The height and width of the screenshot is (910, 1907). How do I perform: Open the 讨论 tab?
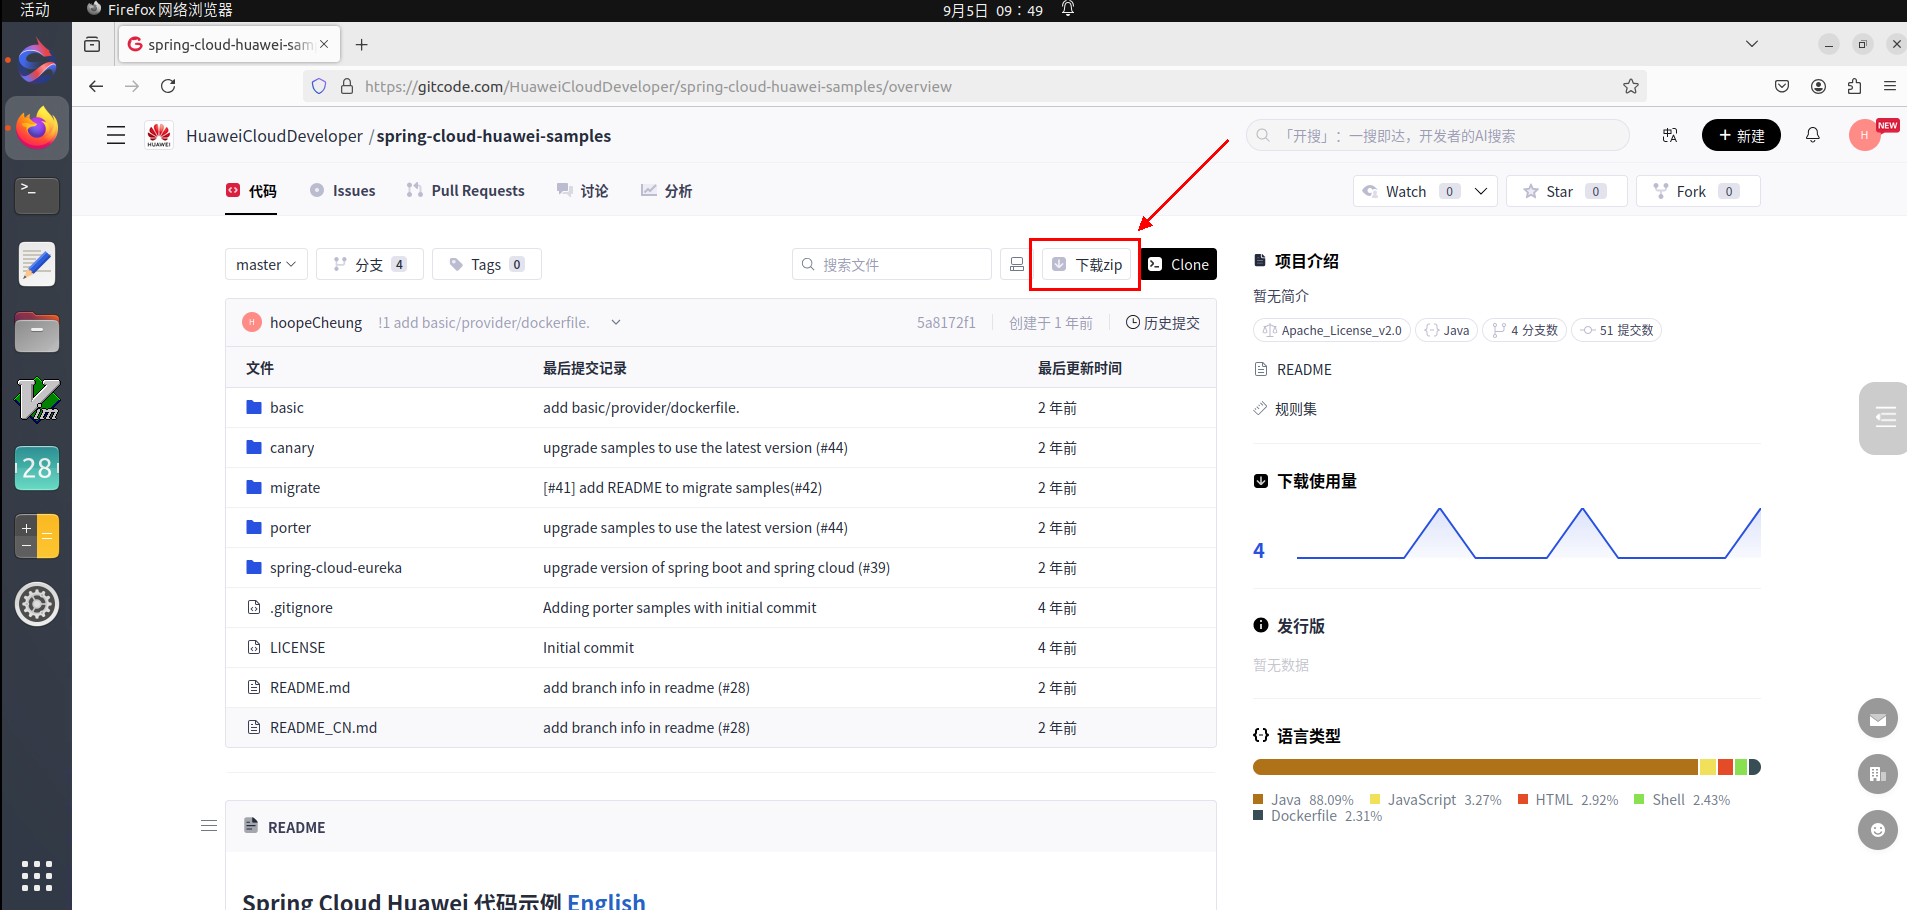tap(583, 191)
